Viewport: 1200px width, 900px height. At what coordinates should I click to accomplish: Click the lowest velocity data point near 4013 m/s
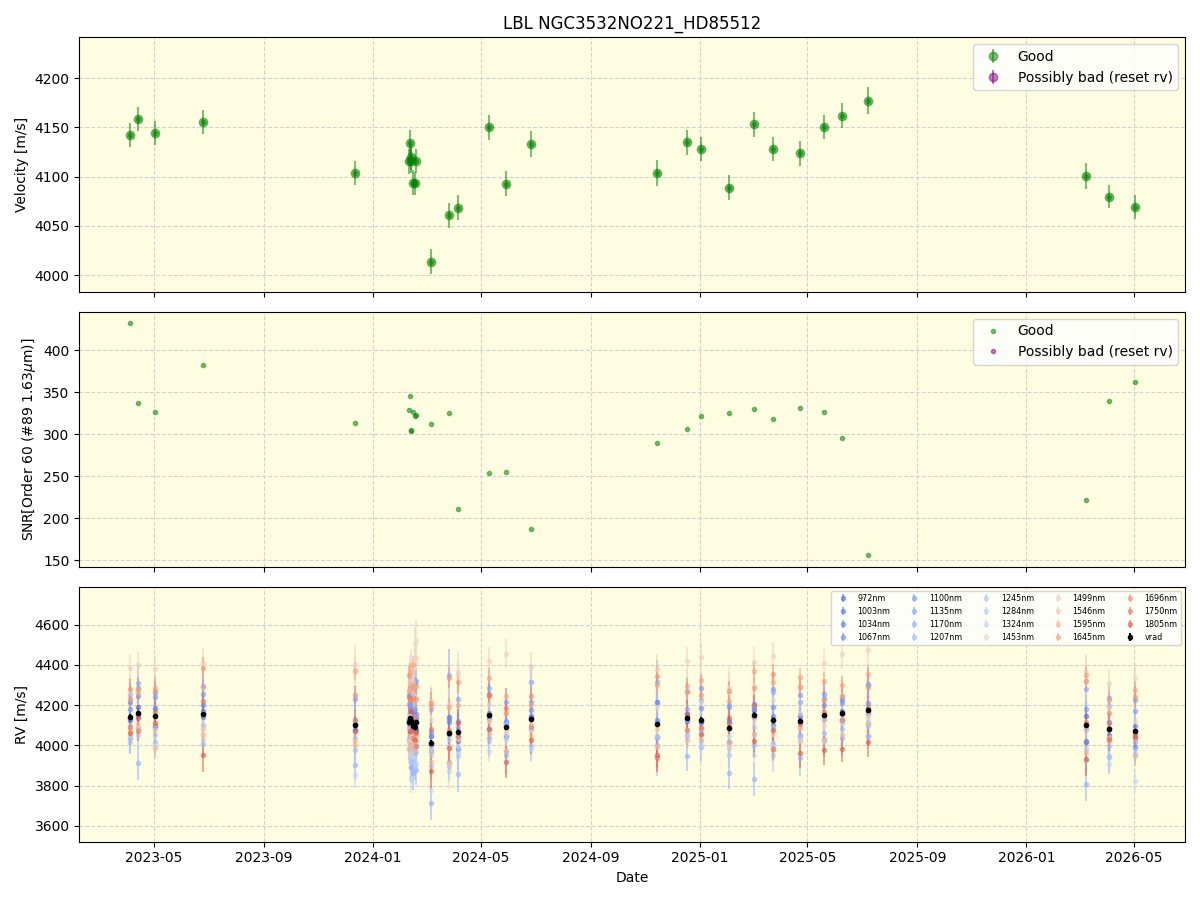point(431,262)
